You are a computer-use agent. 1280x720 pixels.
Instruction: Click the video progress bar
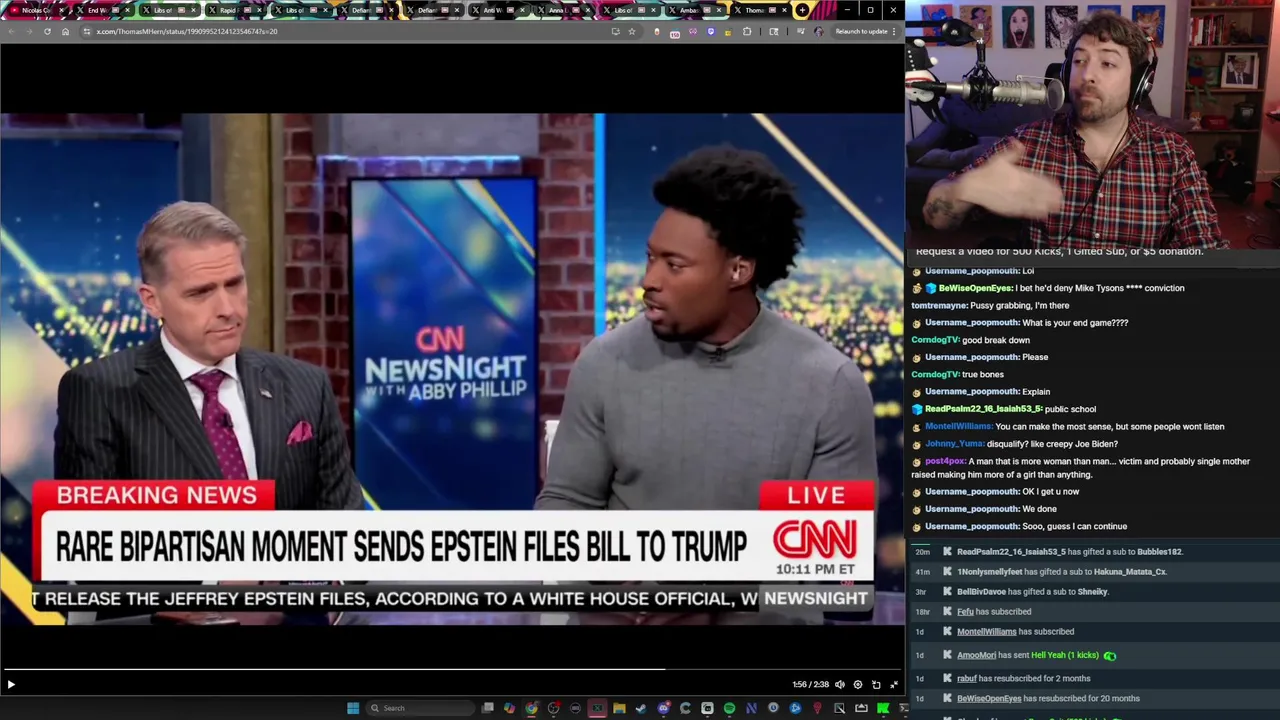(x=452, y=669)
